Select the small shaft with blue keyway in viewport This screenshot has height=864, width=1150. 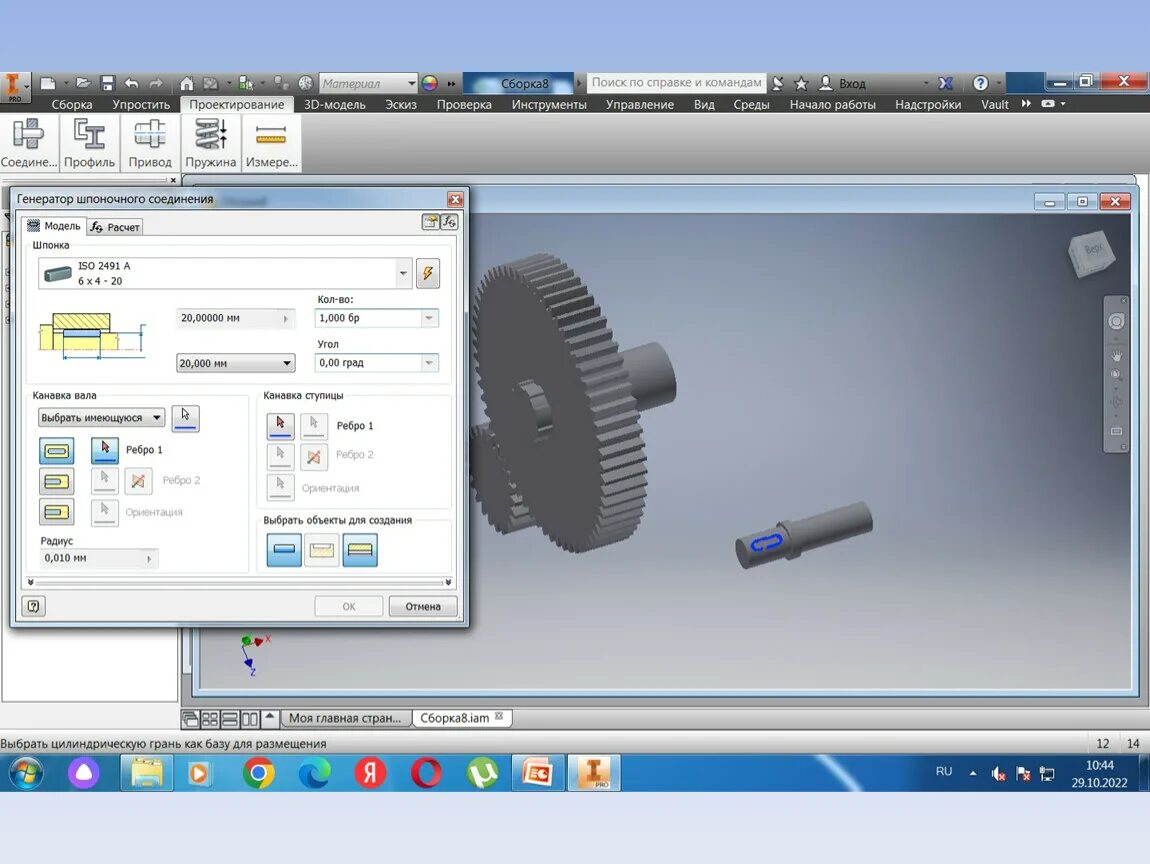coord(805,533)
